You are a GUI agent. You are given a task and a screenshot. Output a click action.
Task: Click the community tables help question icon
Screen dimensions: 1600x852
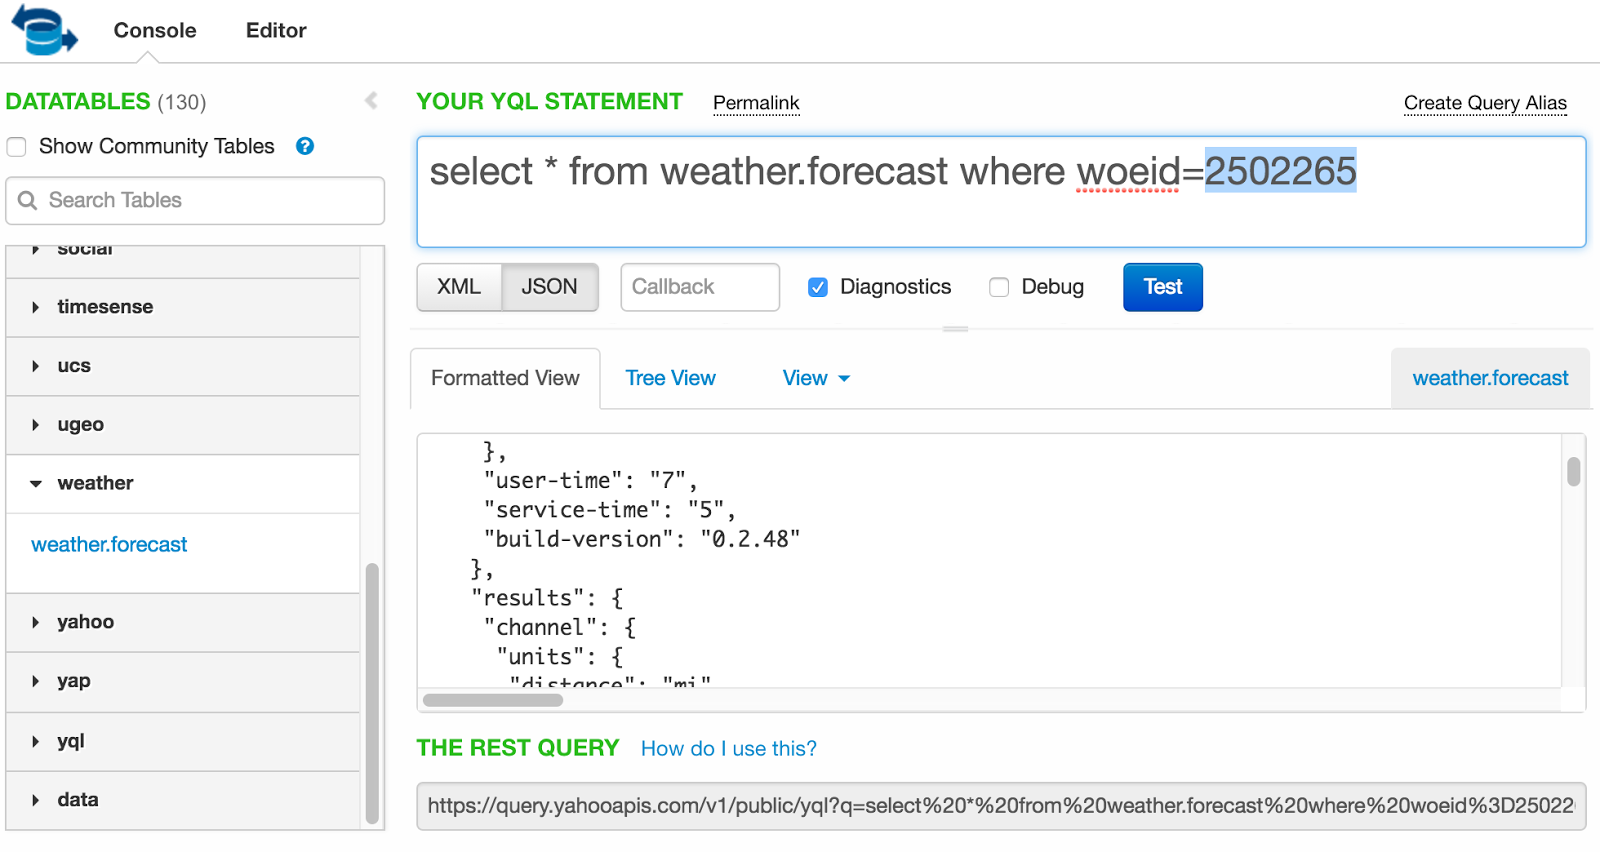305,146
